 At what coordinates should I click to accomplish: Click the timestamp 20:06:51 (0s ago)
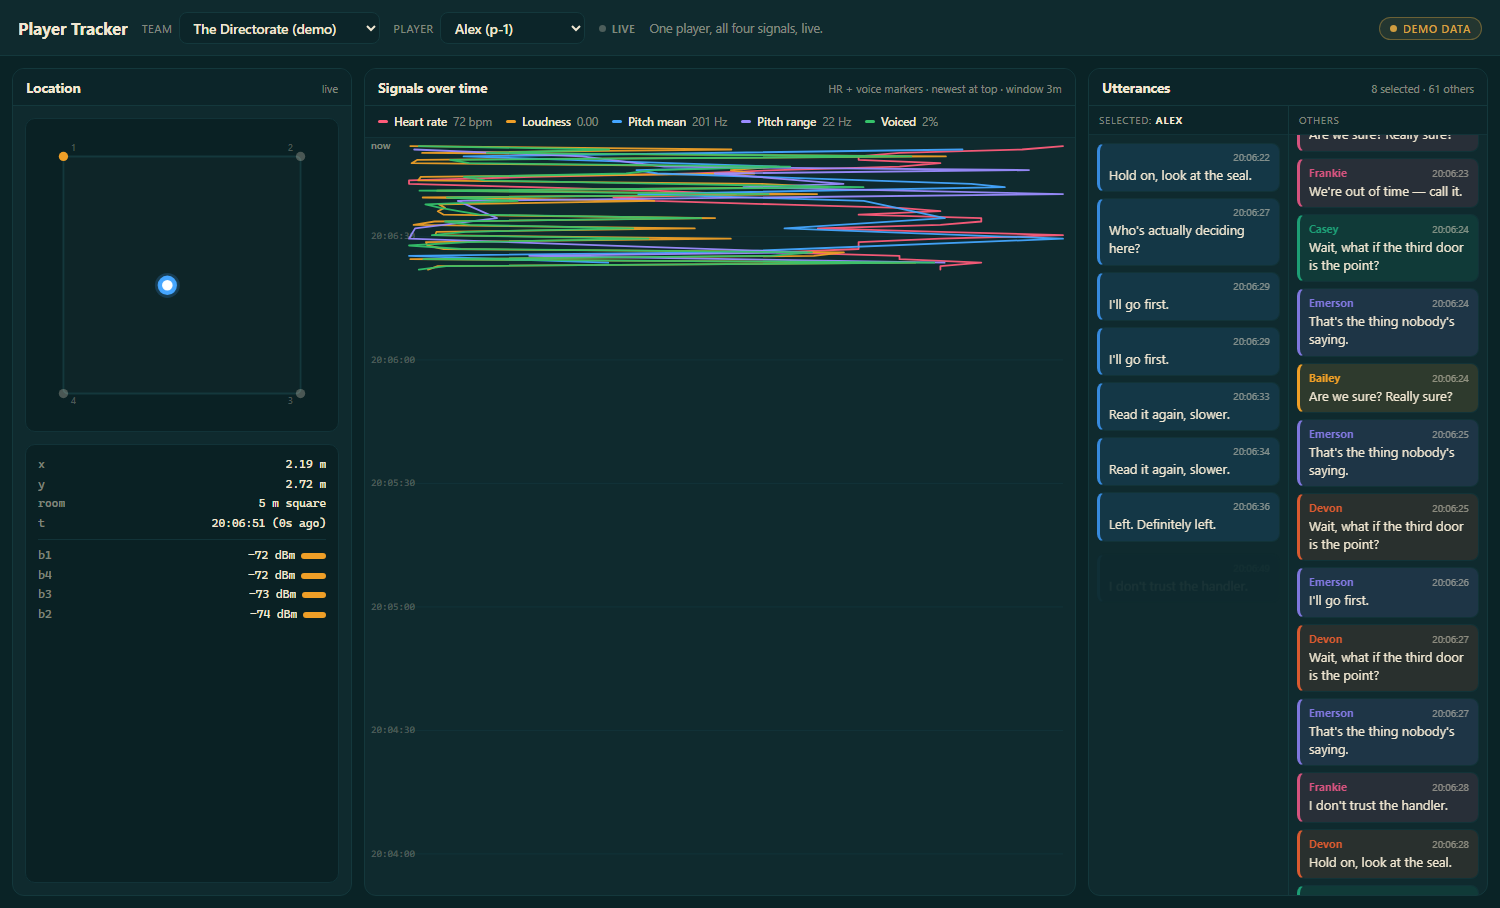coord(269,523)
